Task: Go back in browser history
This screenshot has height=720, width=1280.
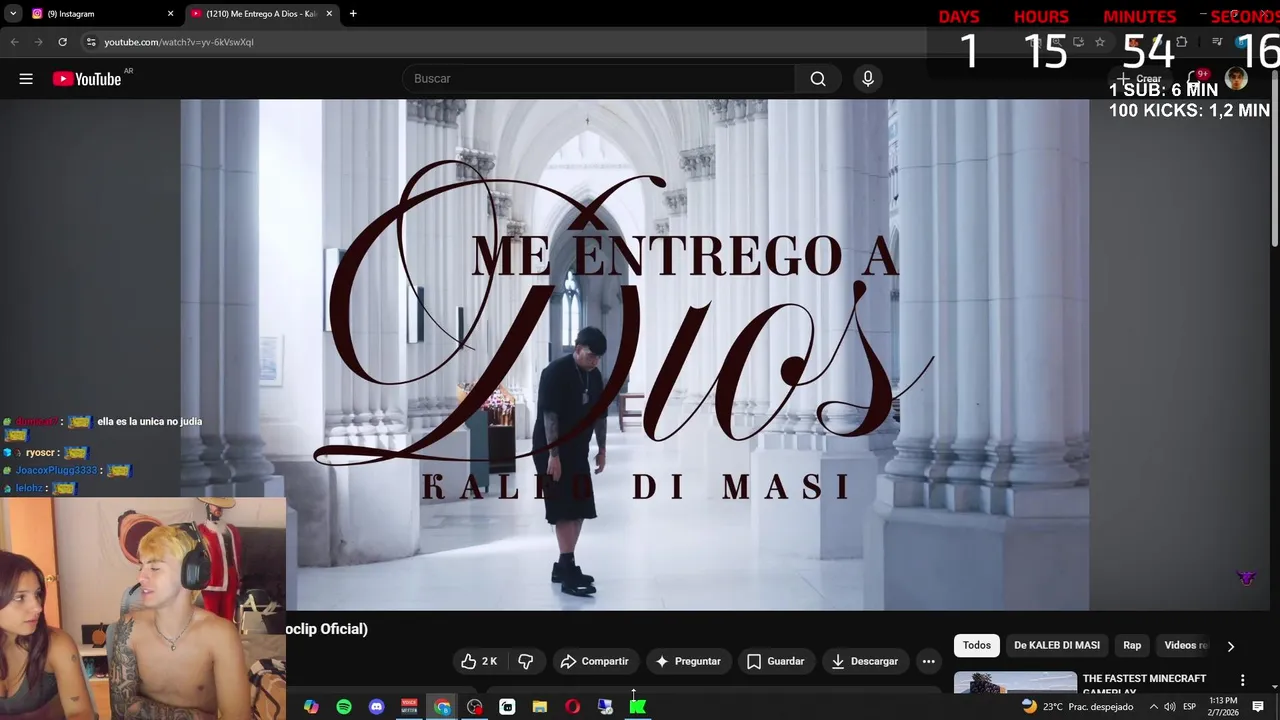Action: click(x=14, y=42)
